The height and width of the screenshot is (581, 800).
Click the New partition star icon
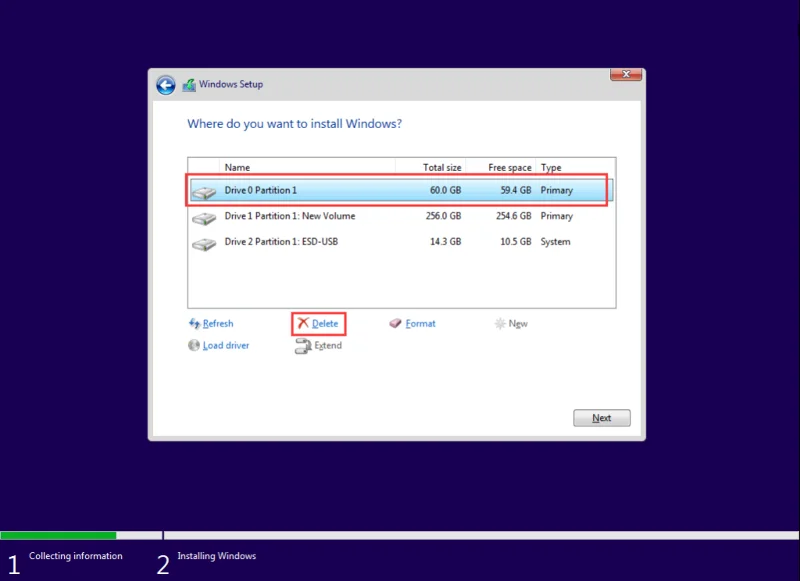click(500, 323)
